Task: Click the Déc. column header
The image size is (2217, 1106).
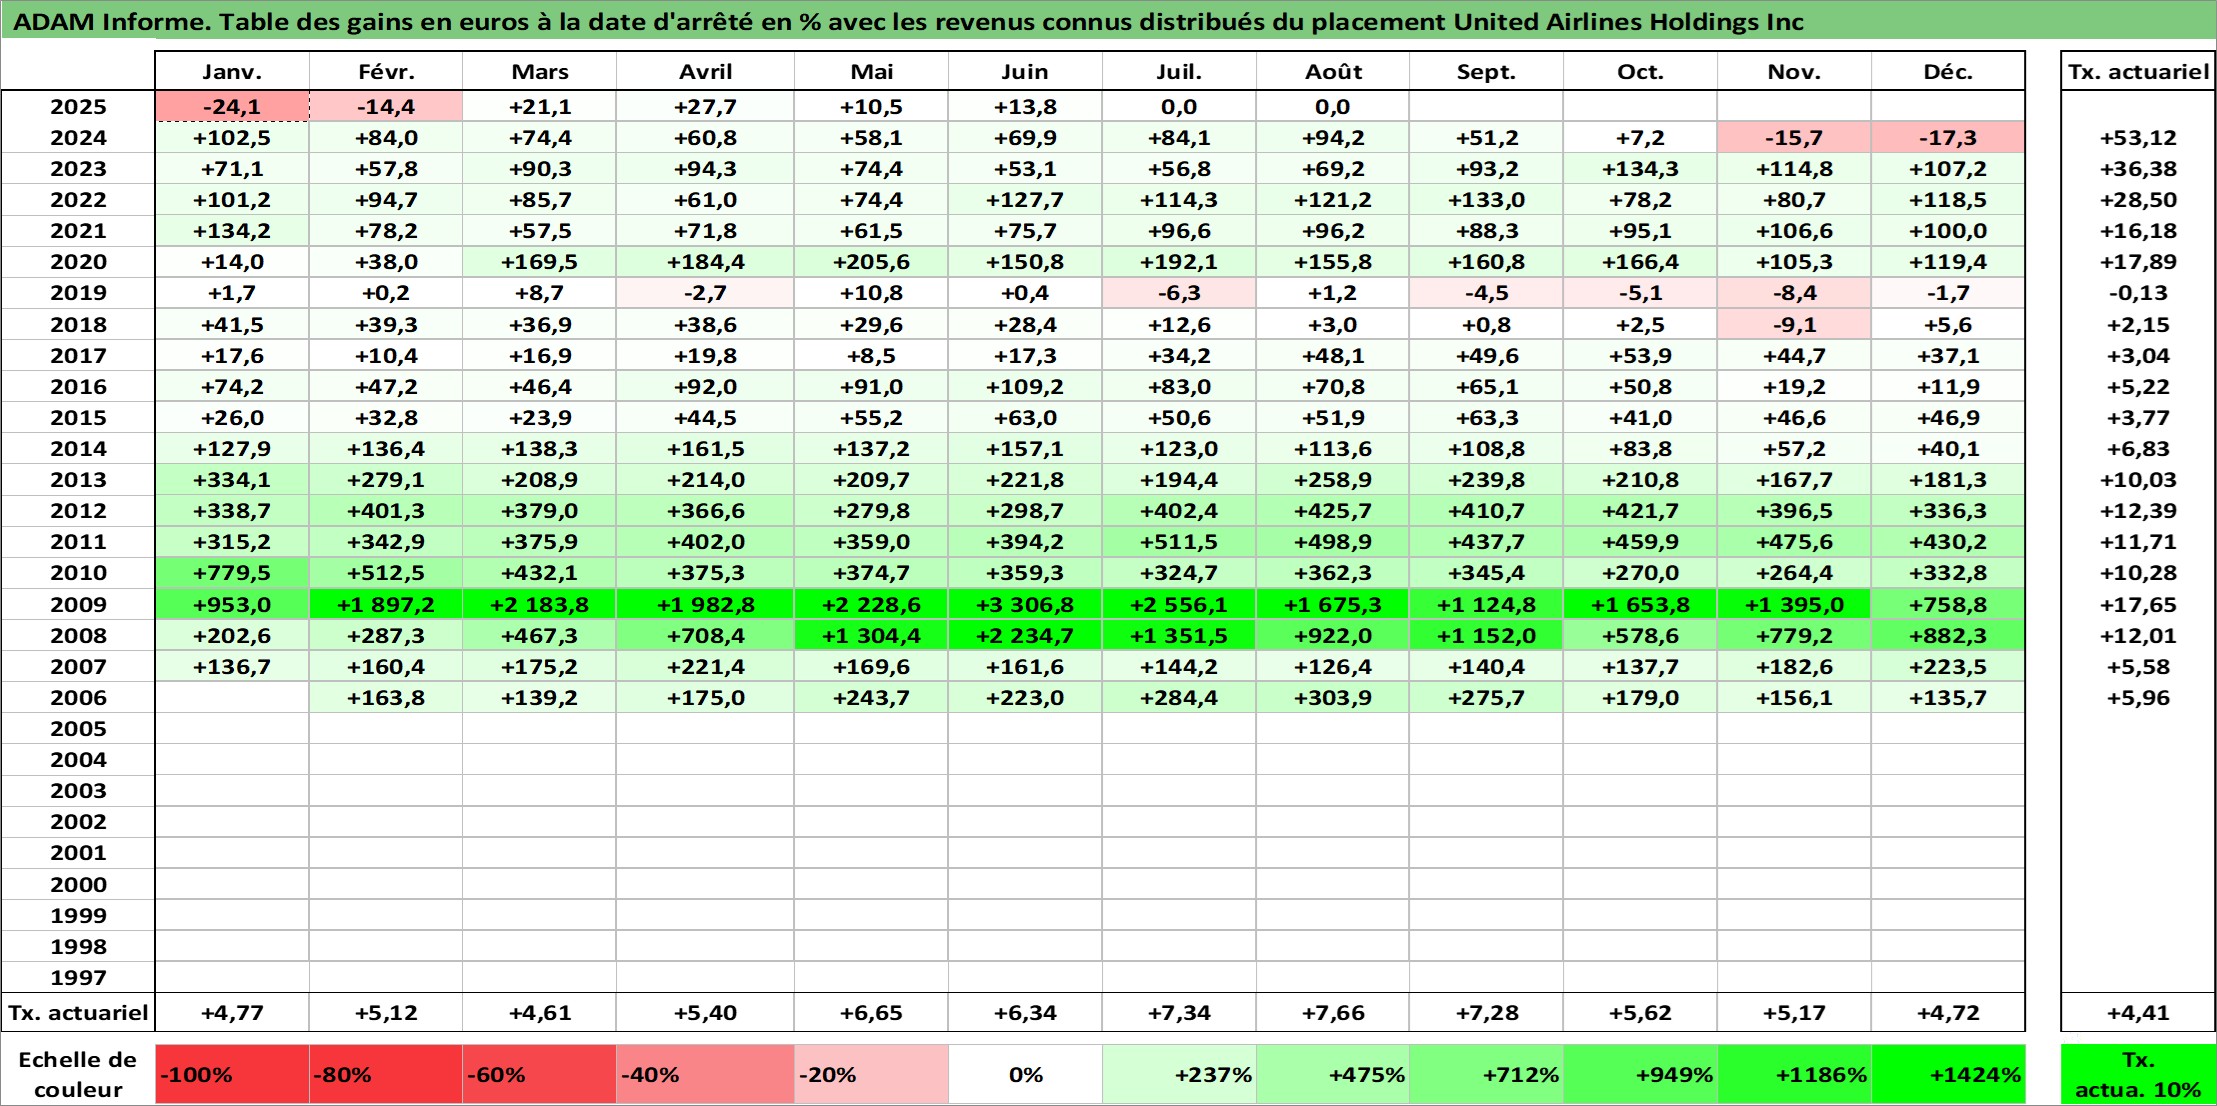Action: 1948,71
